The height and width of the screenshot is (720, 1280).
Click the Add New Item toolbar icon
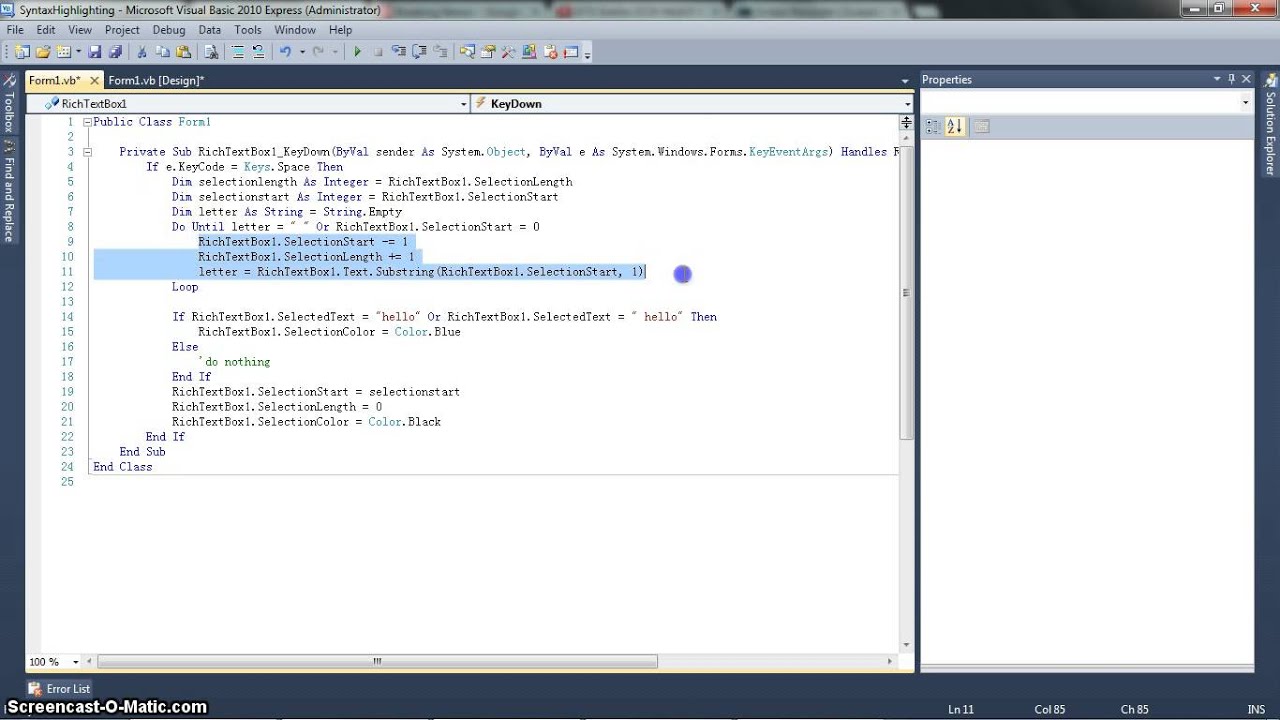(x=63, y=52)
